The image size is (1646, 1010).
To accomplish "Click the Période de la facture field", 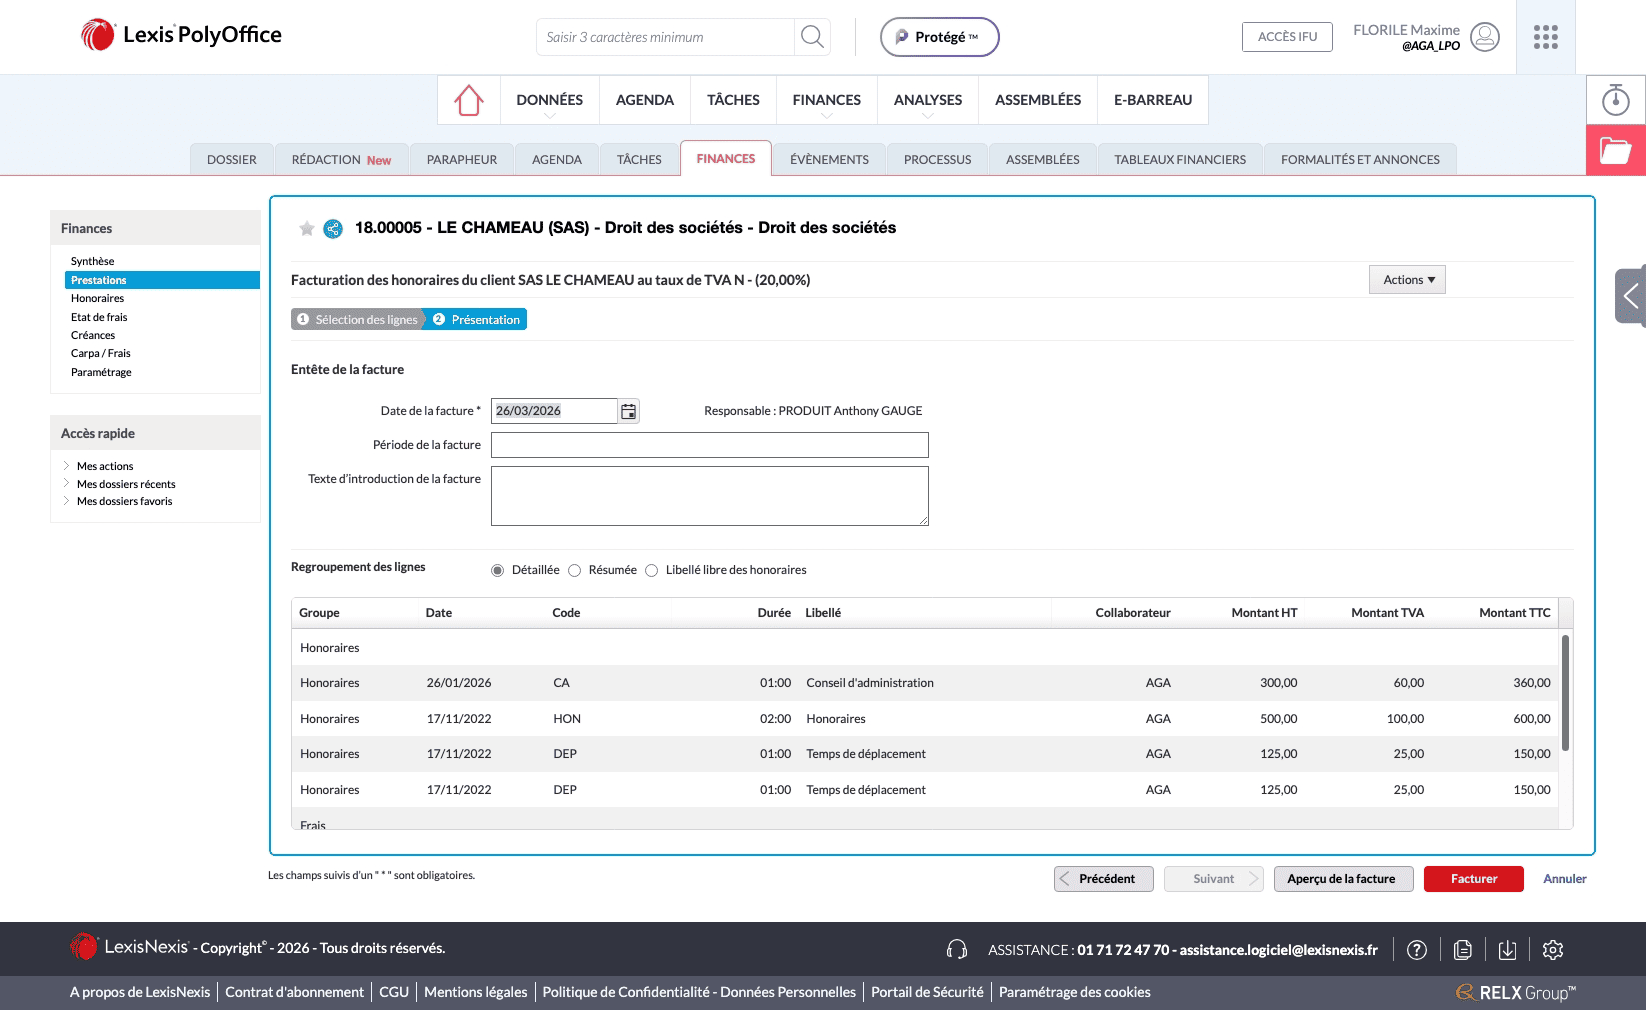I will click(709, 445).
